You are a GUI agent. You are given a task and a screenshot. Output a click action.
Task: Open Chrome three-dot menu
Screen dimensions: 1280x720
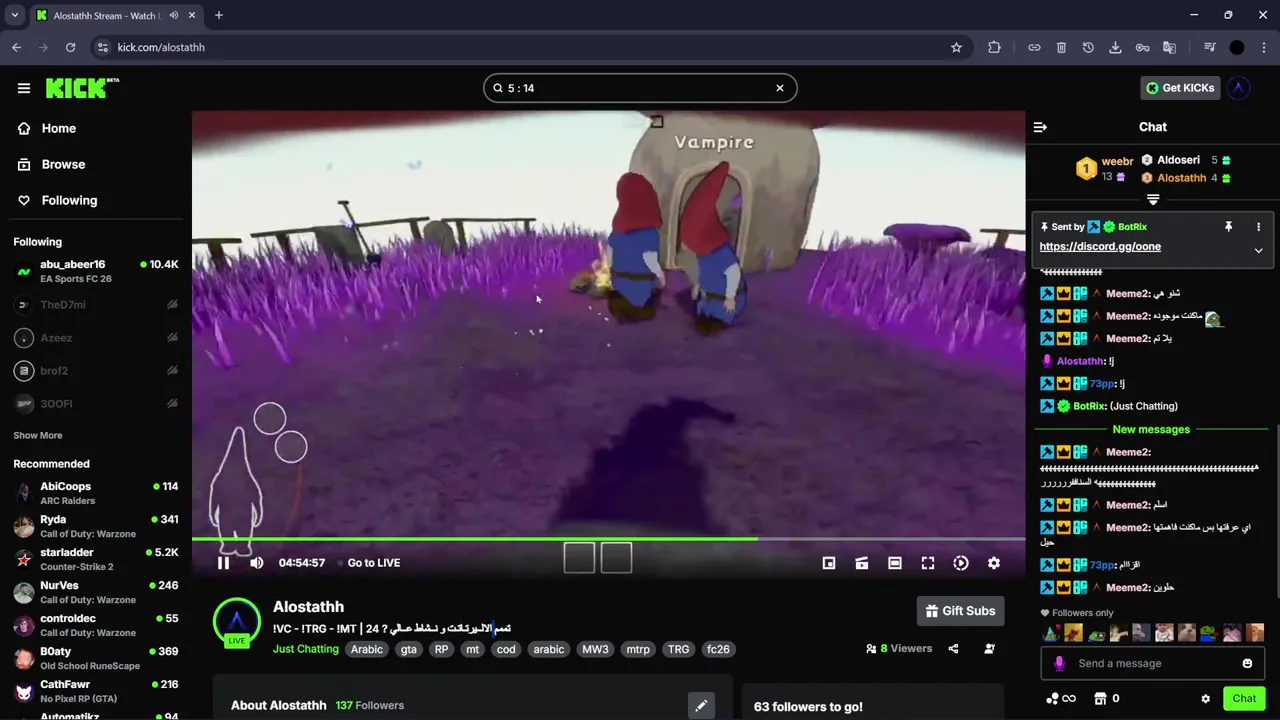point(1263,47)
